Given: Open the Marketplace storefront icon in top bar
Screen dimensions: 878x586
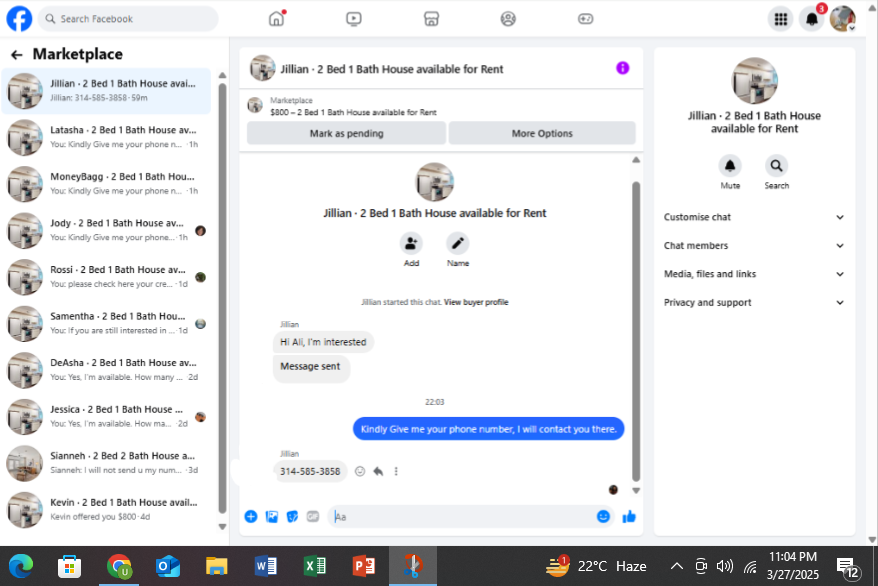Looking at the screenshot, I should click(x=431, y=18).
